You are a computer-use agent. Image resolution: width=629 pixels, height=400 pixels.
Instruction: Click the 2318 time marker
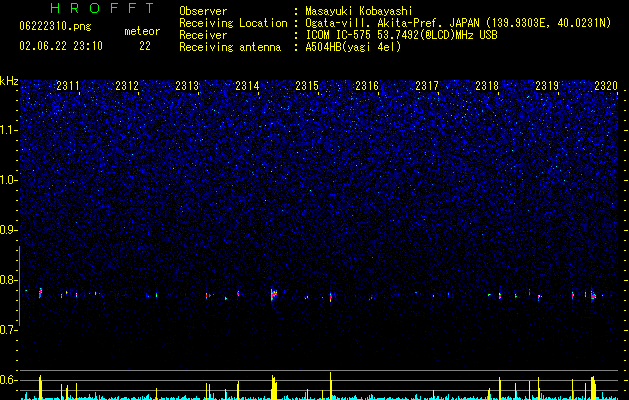[x=487, y=86]
